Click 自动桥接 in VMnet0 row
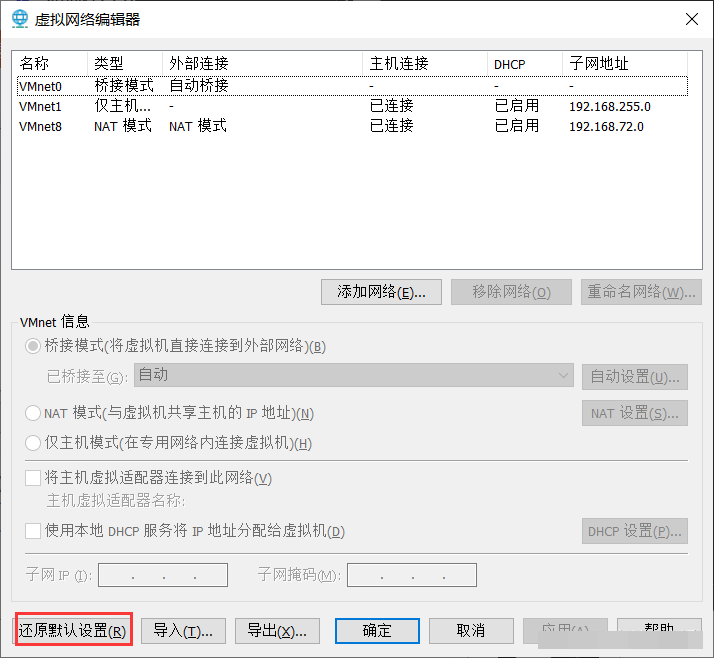Viewport: 714px width, 658px height. click(199, 86)
